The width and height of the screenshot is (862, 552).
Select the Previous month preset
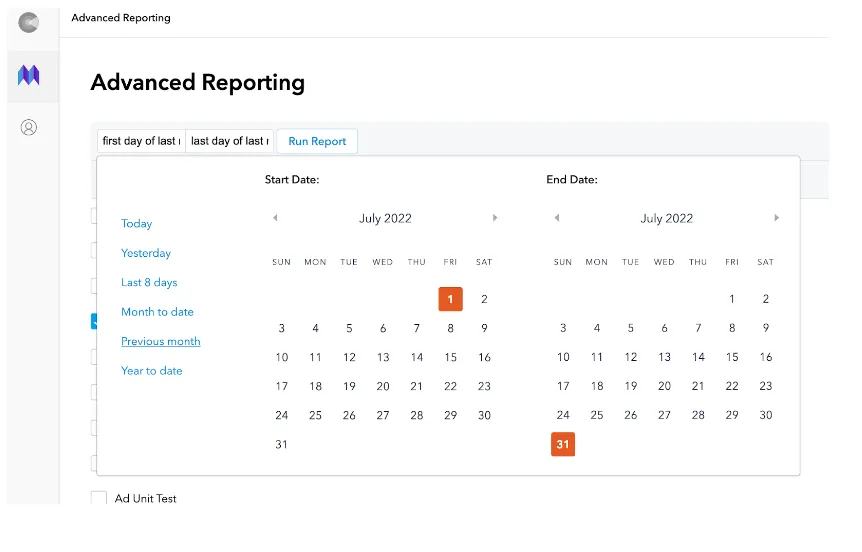point(161,341)
